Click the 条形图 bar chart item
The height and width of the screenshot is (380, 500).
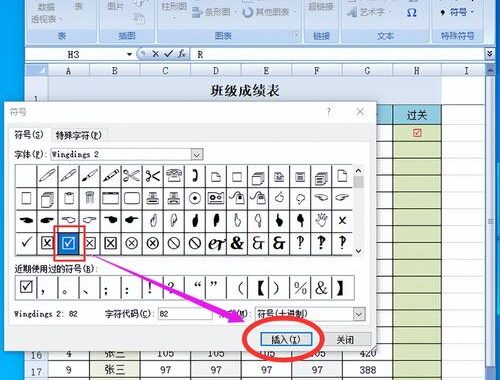point(214,13)
